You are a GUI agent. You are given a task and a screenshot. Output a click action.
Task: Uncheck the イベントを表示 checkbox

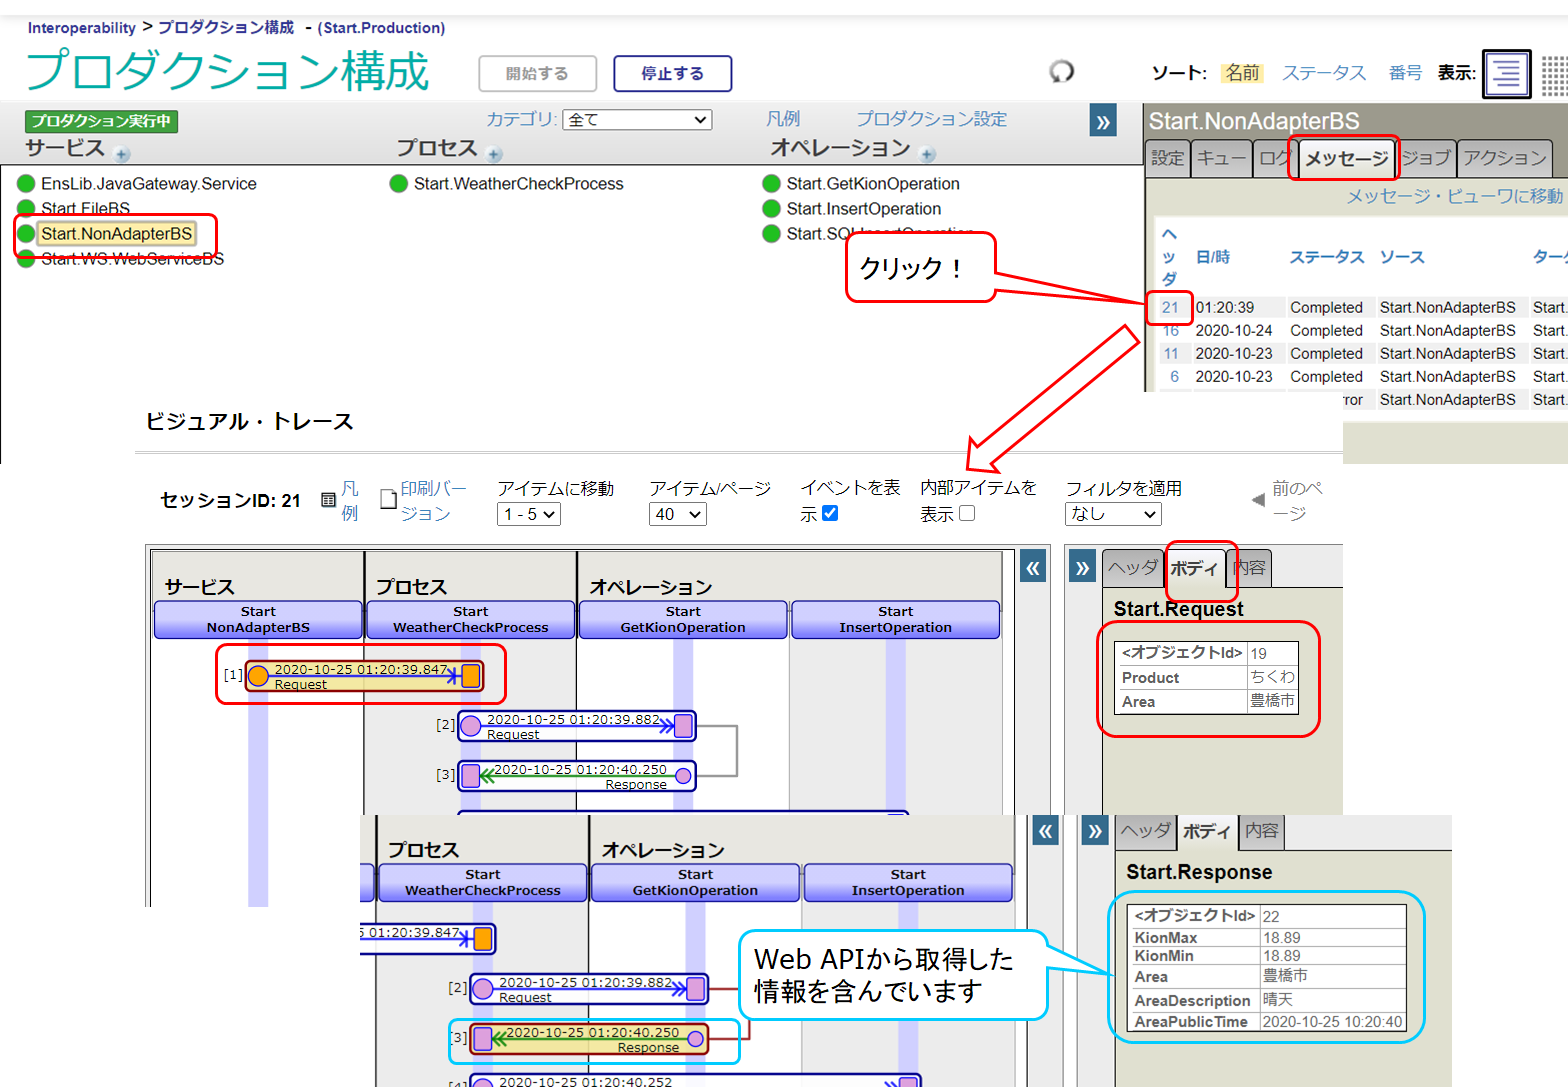point(830,513)
